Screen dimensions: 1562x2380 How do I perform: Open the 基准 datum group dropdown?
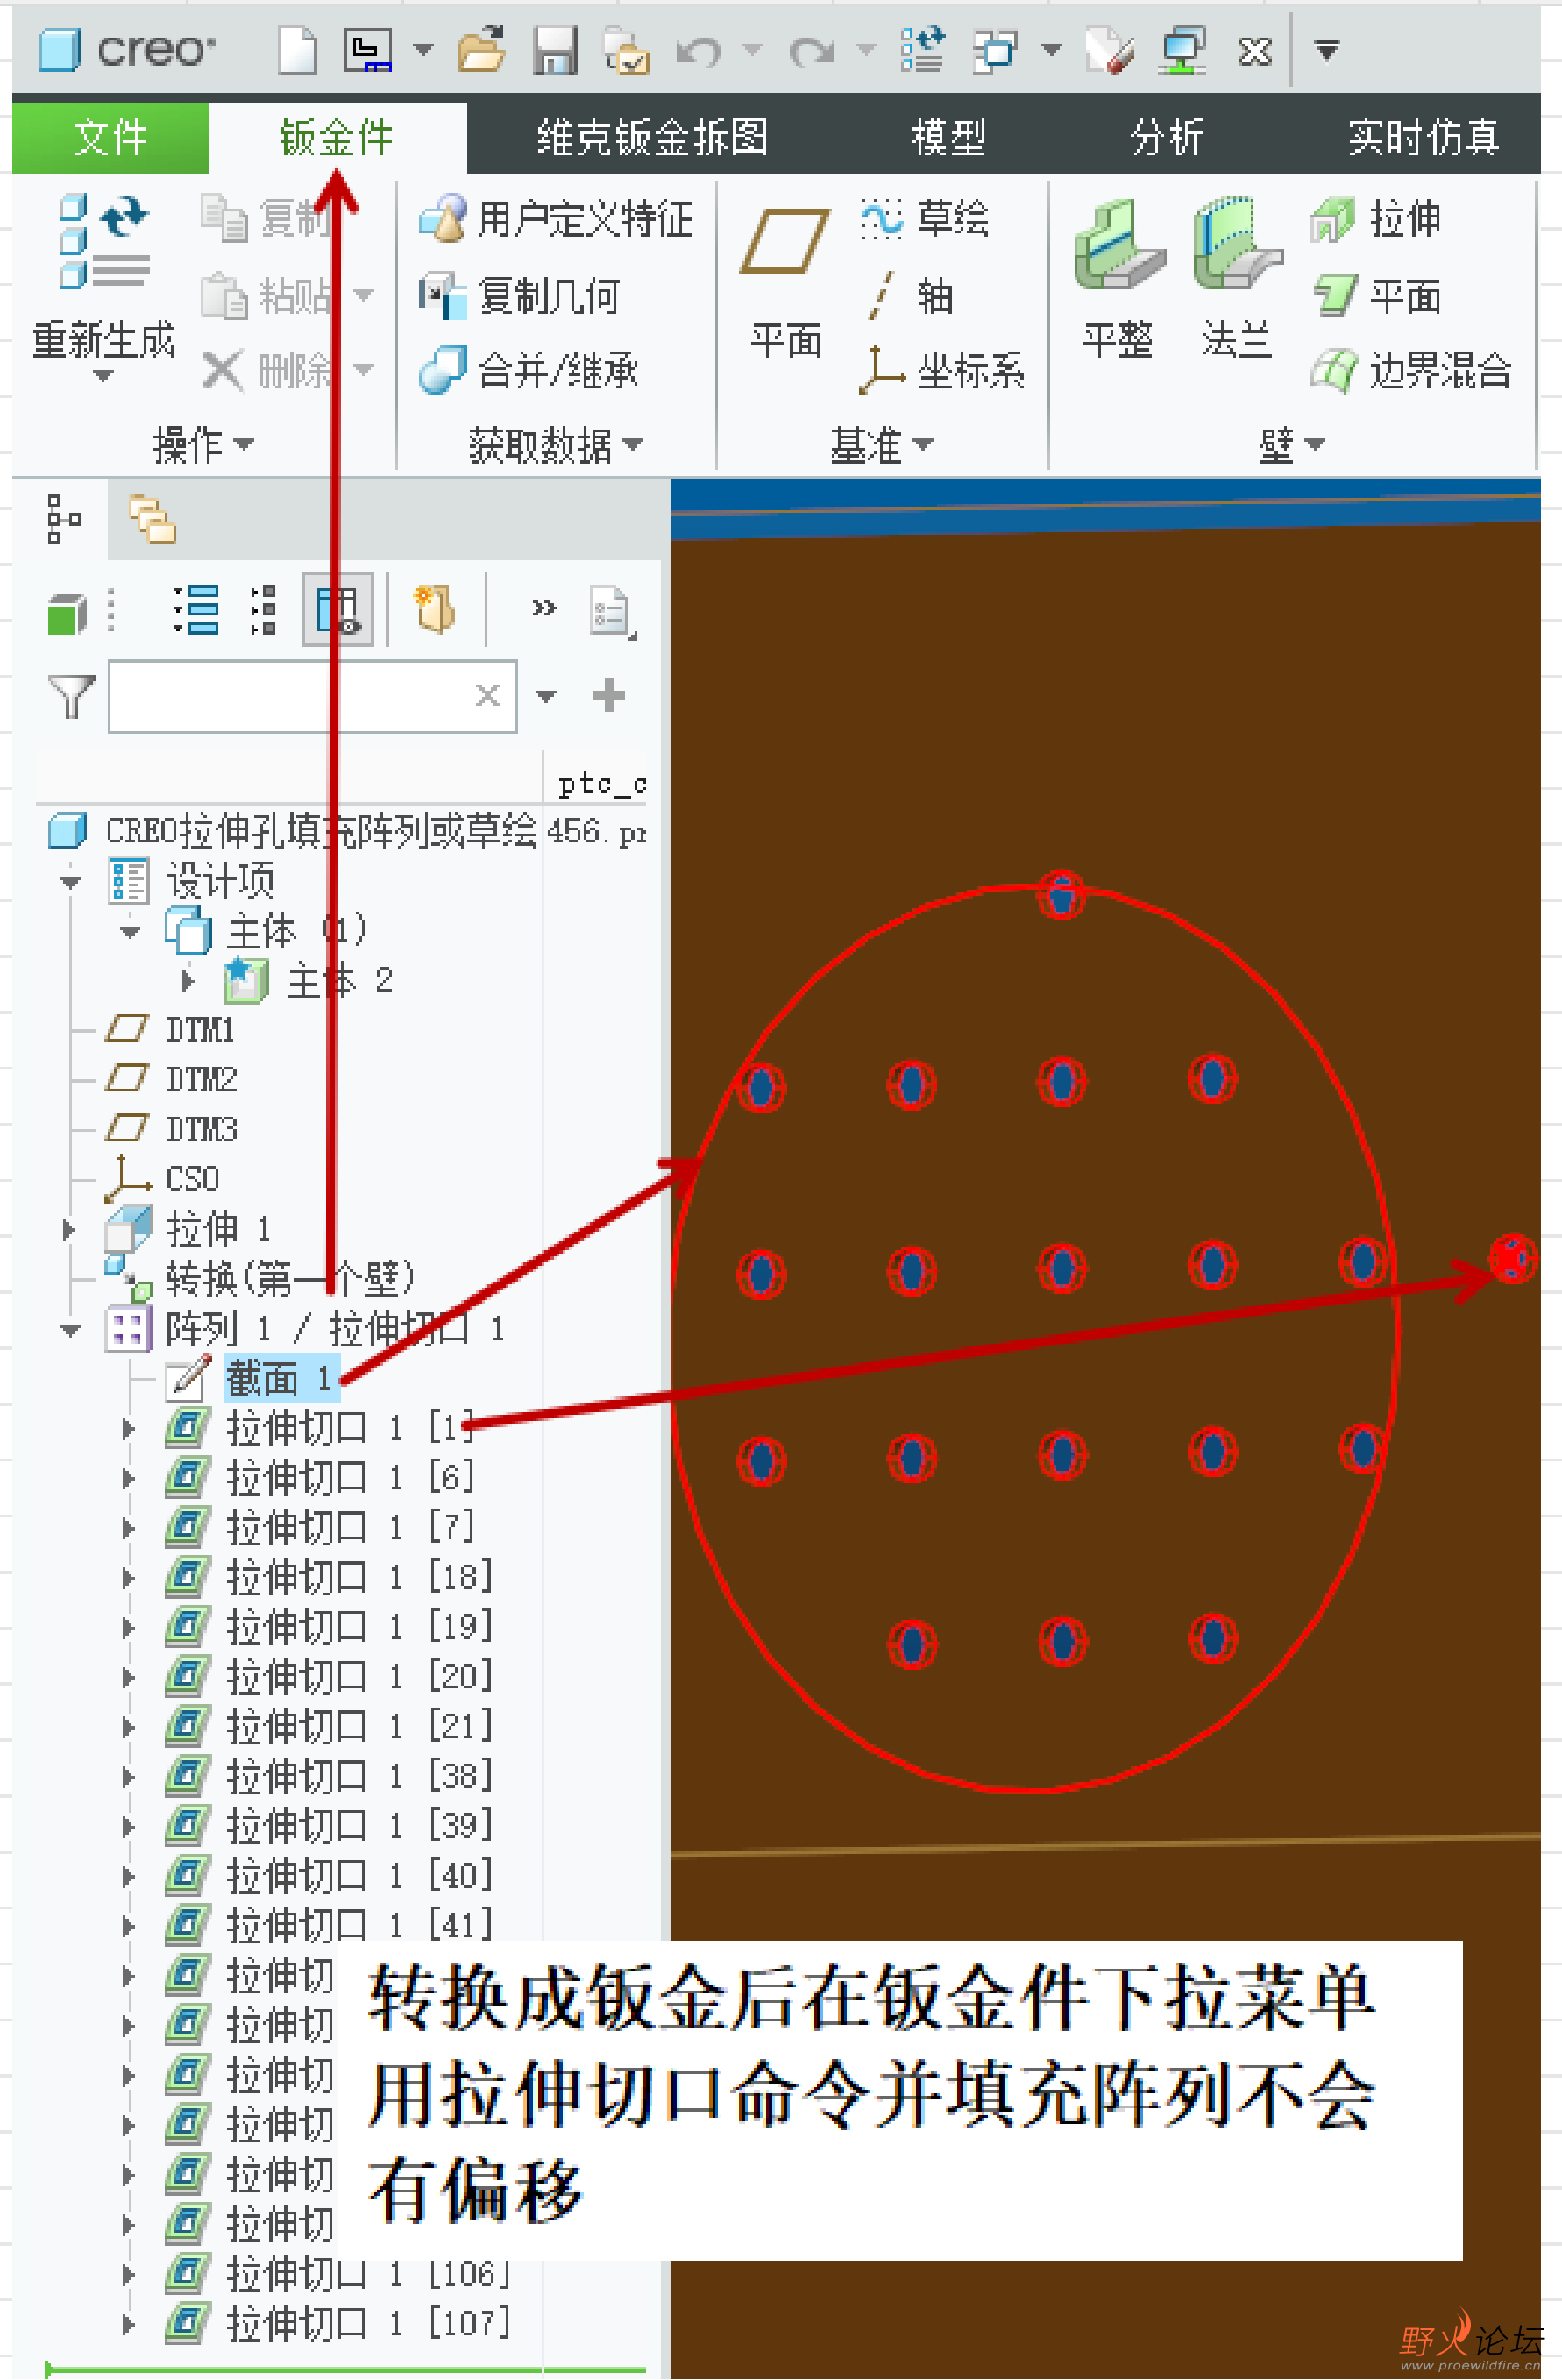click(881, 444)
